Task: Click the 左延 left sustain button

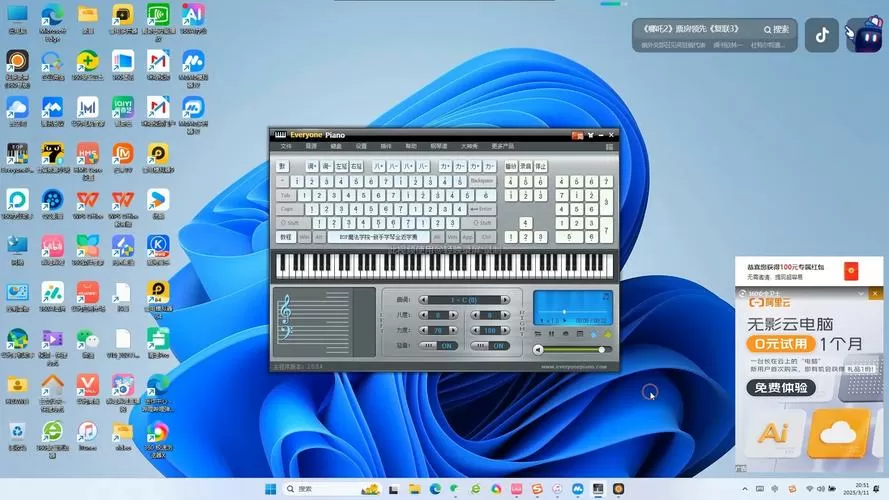Action: click(341, 166)
